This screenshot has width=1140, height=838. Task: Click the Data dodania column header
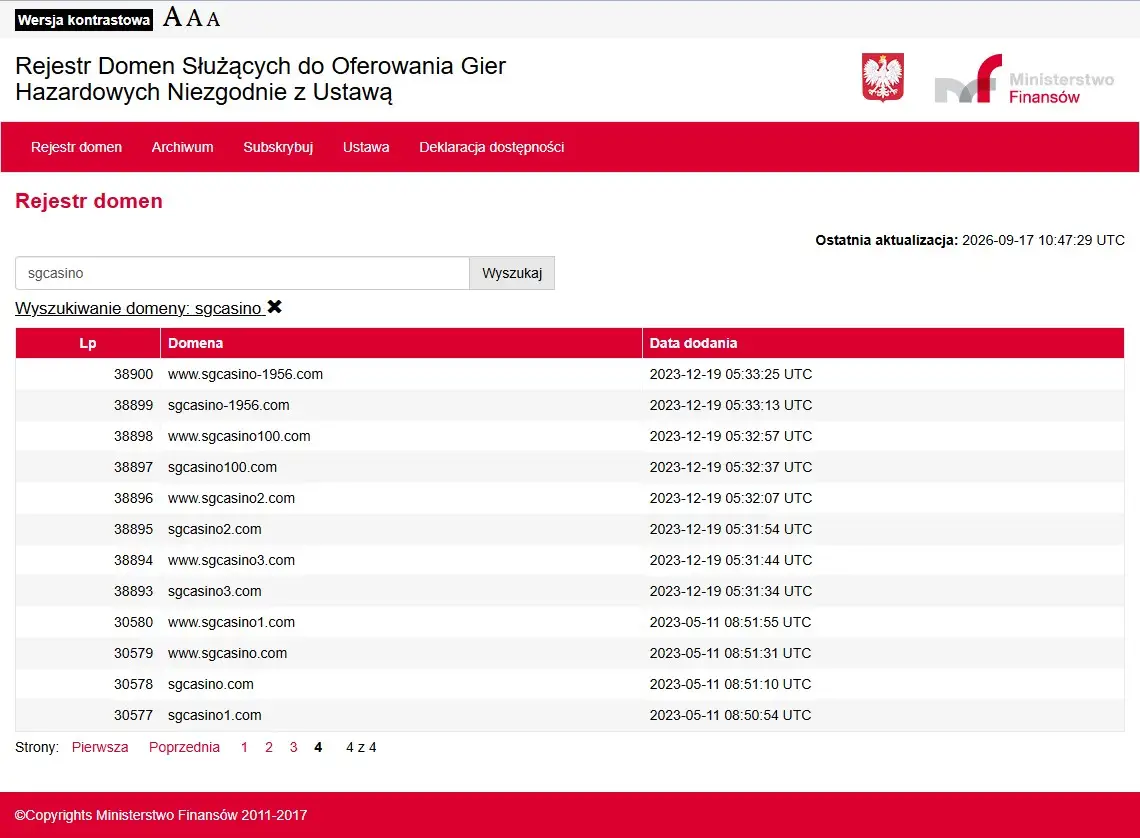coord(883,343)
